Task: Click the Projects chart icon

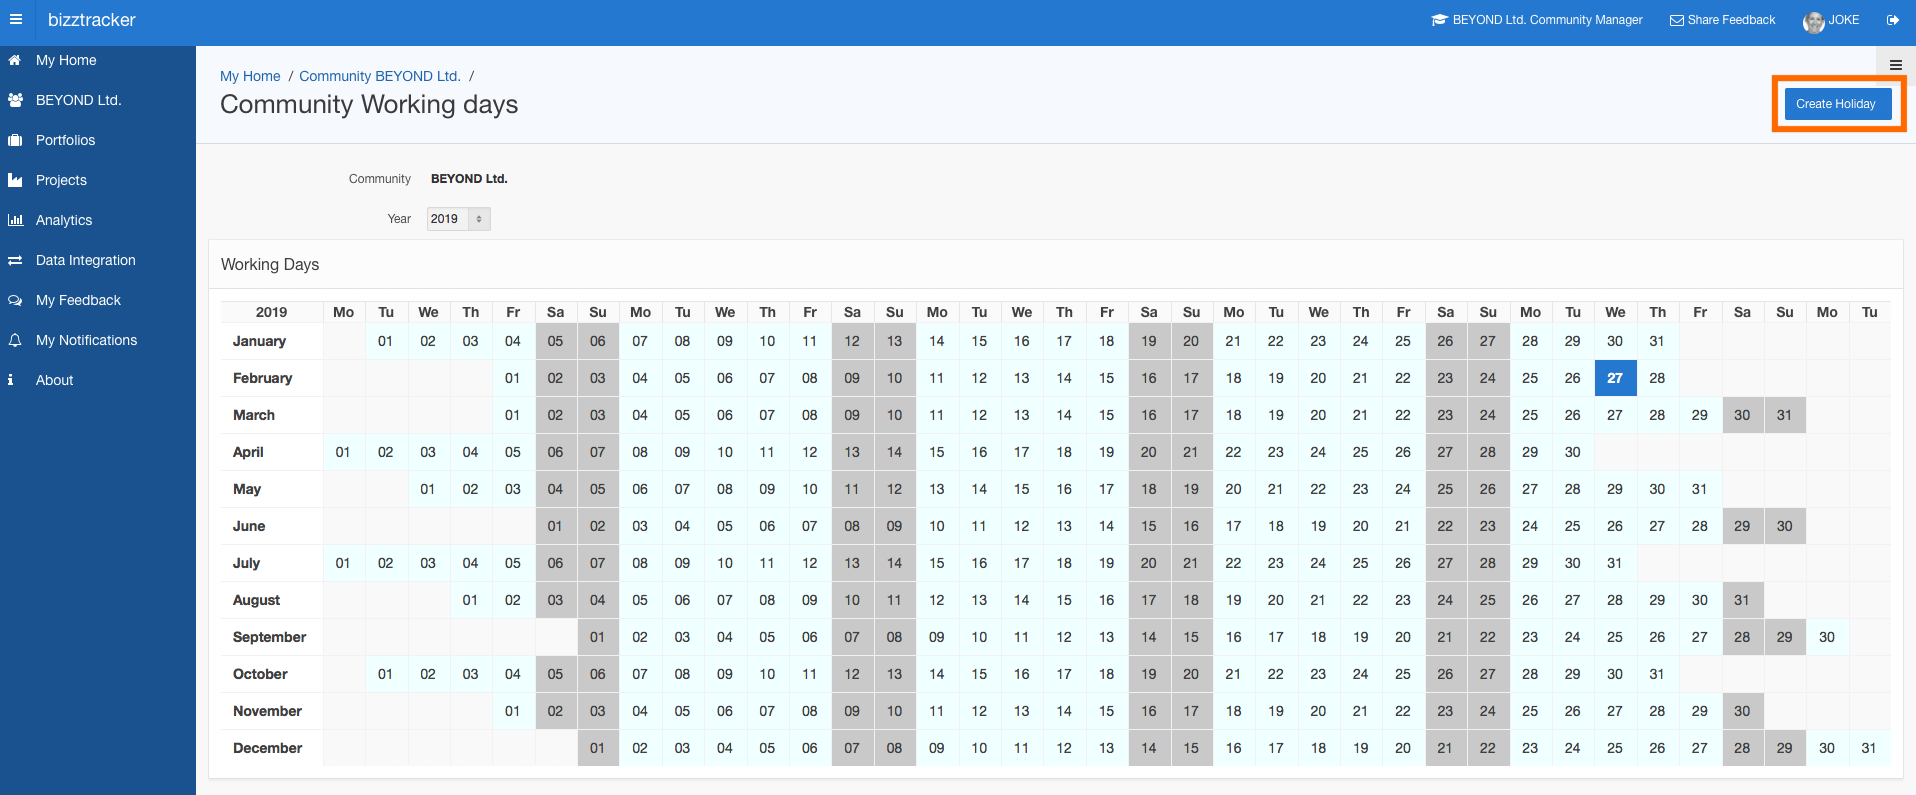Action: pyautogui.click(x=15, y=180)
